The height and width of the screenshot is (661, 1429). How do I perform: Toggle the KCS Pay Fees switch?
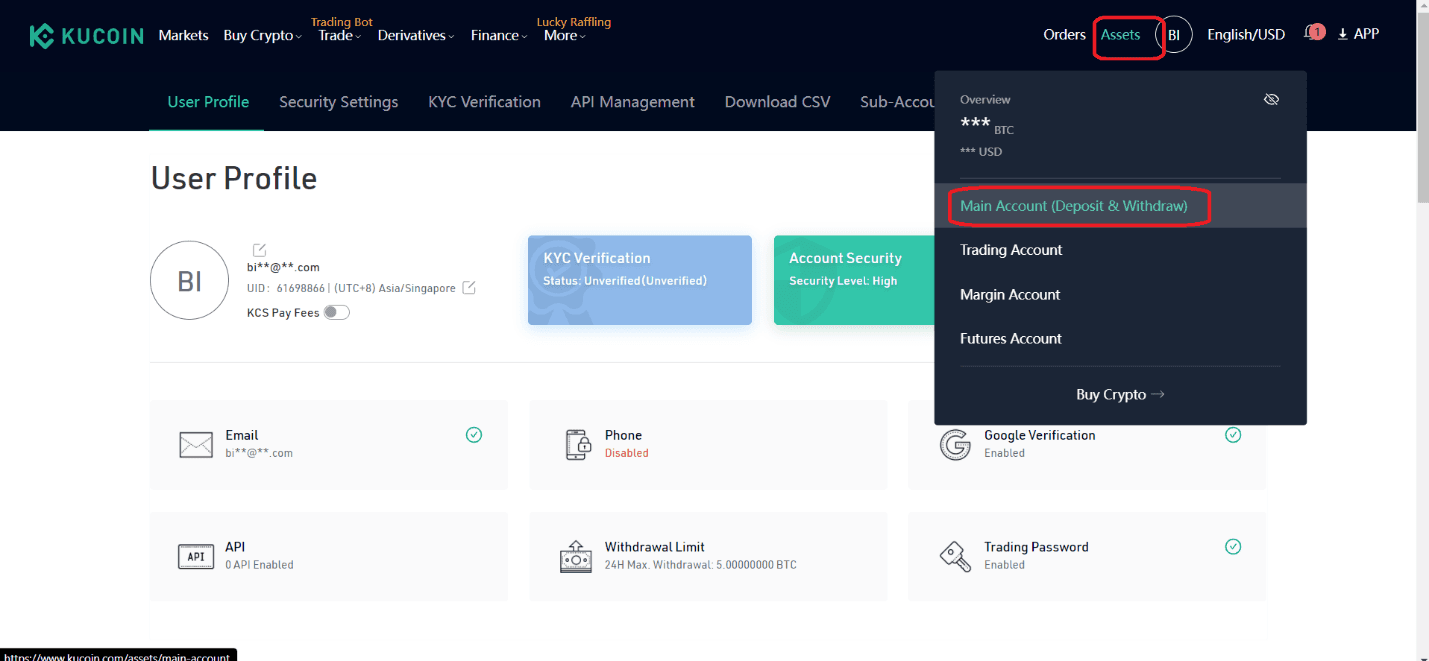click(337, 312)
